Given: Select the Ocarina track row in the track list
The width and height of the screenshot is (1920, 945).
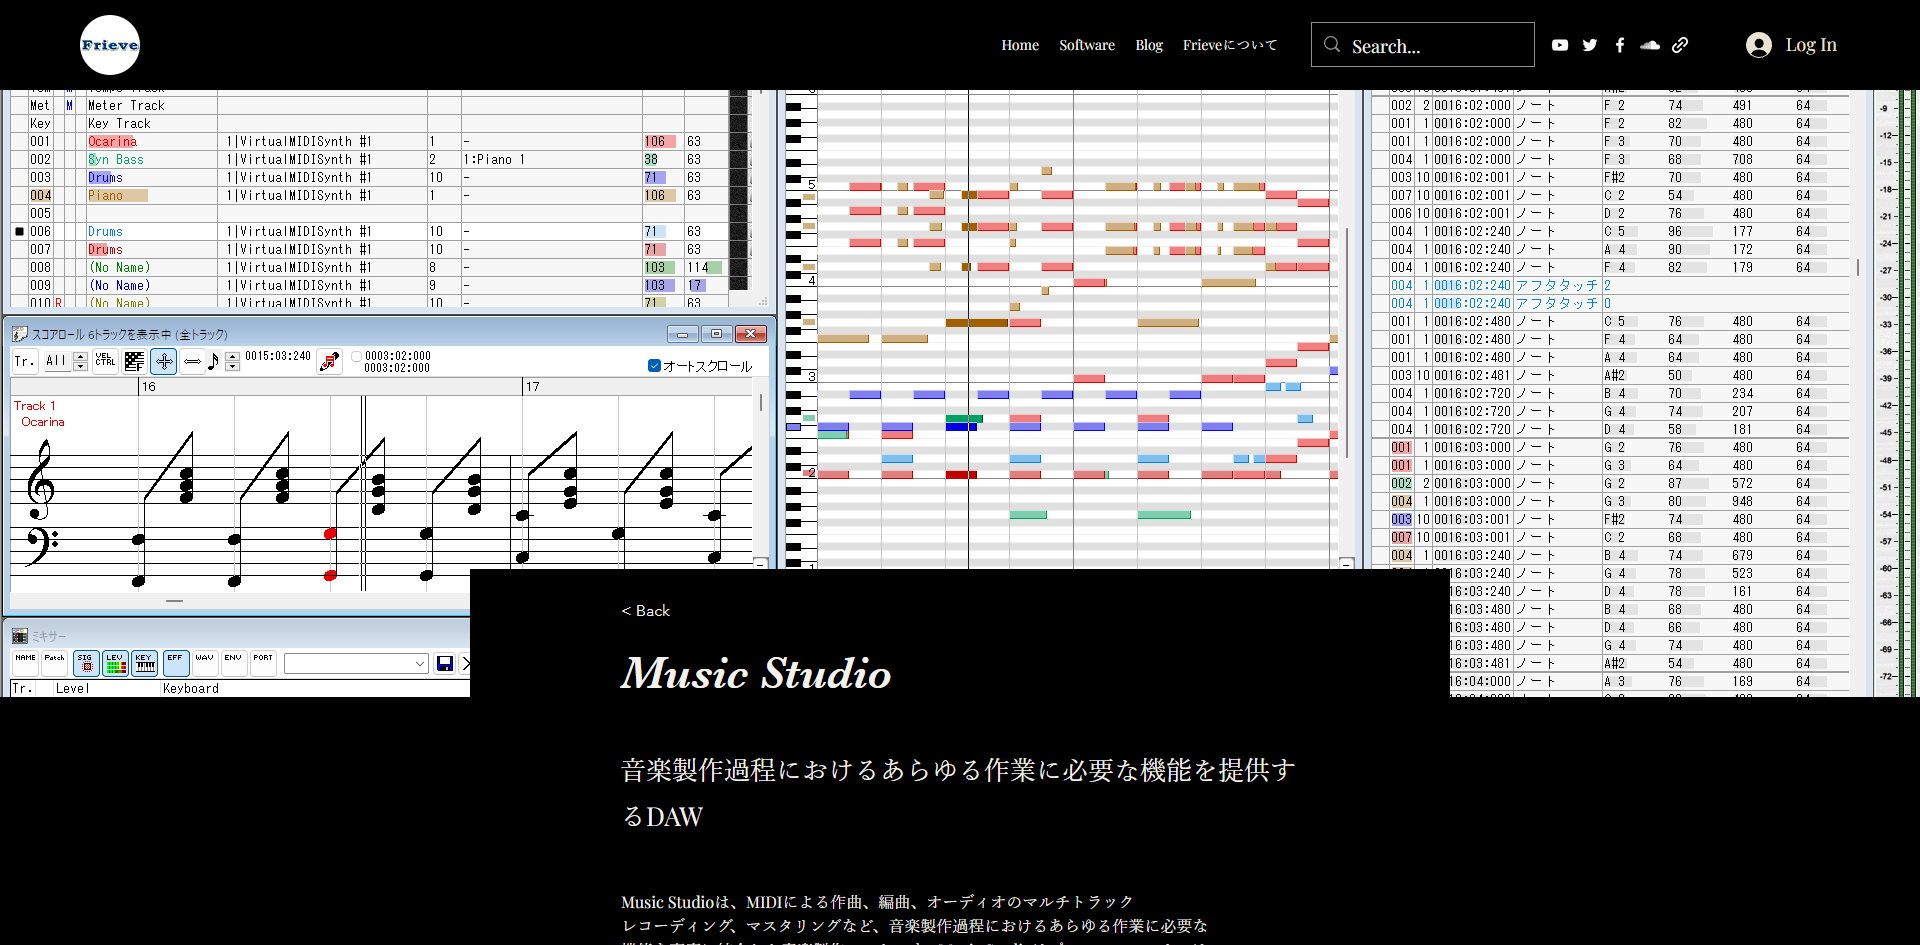Looking at the screenshot, I should click(380, 141).
